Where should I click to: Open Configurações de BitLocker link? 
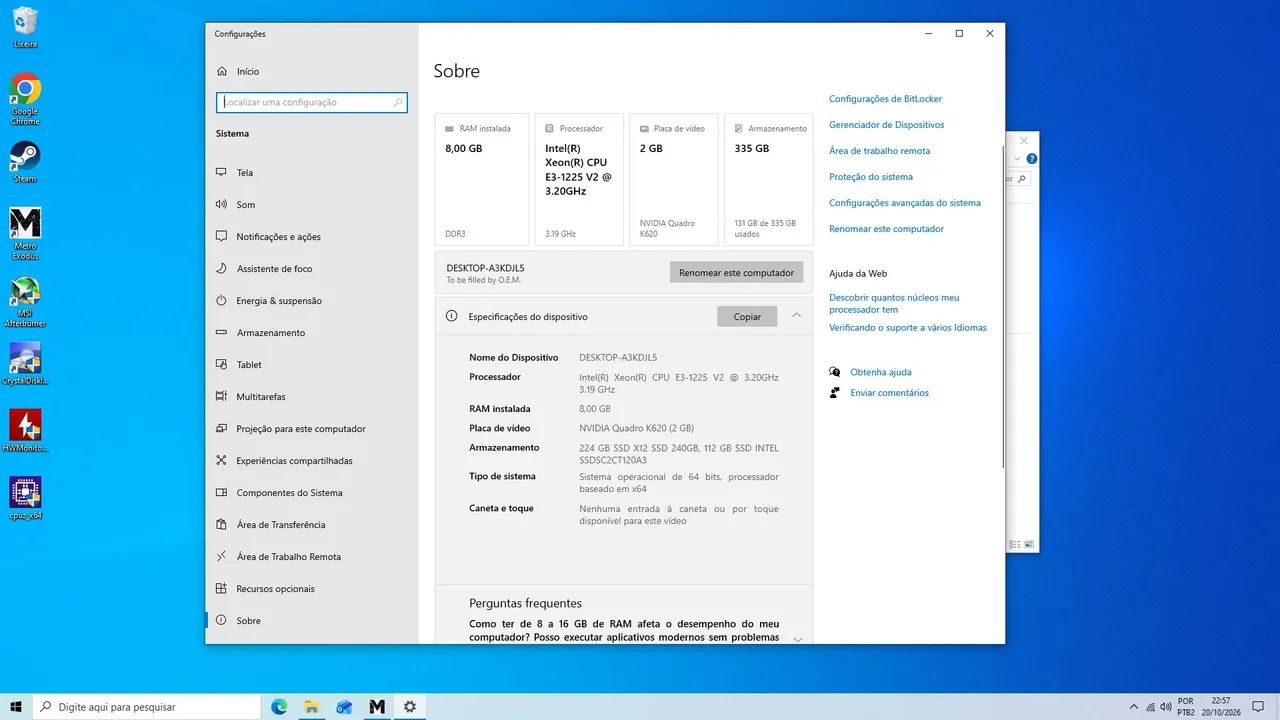point(885,99)
